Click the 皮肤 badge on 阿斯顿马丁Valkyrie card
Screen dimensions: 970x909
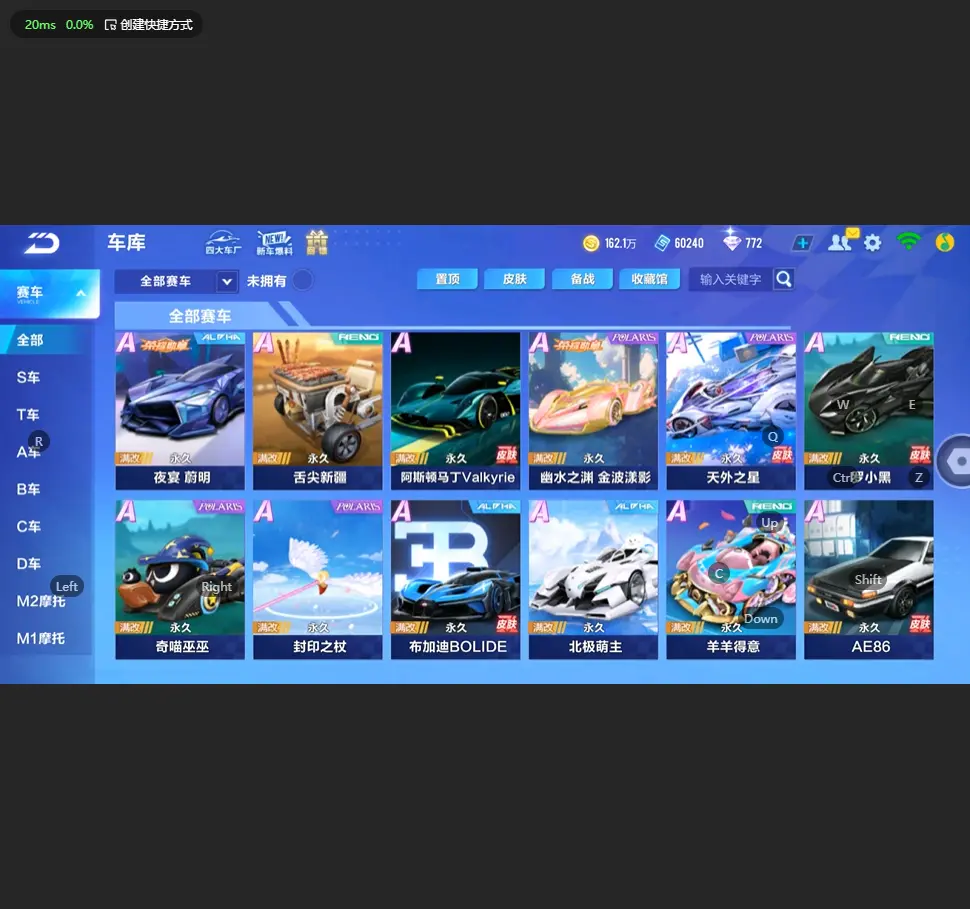click(x=507, y=455)
